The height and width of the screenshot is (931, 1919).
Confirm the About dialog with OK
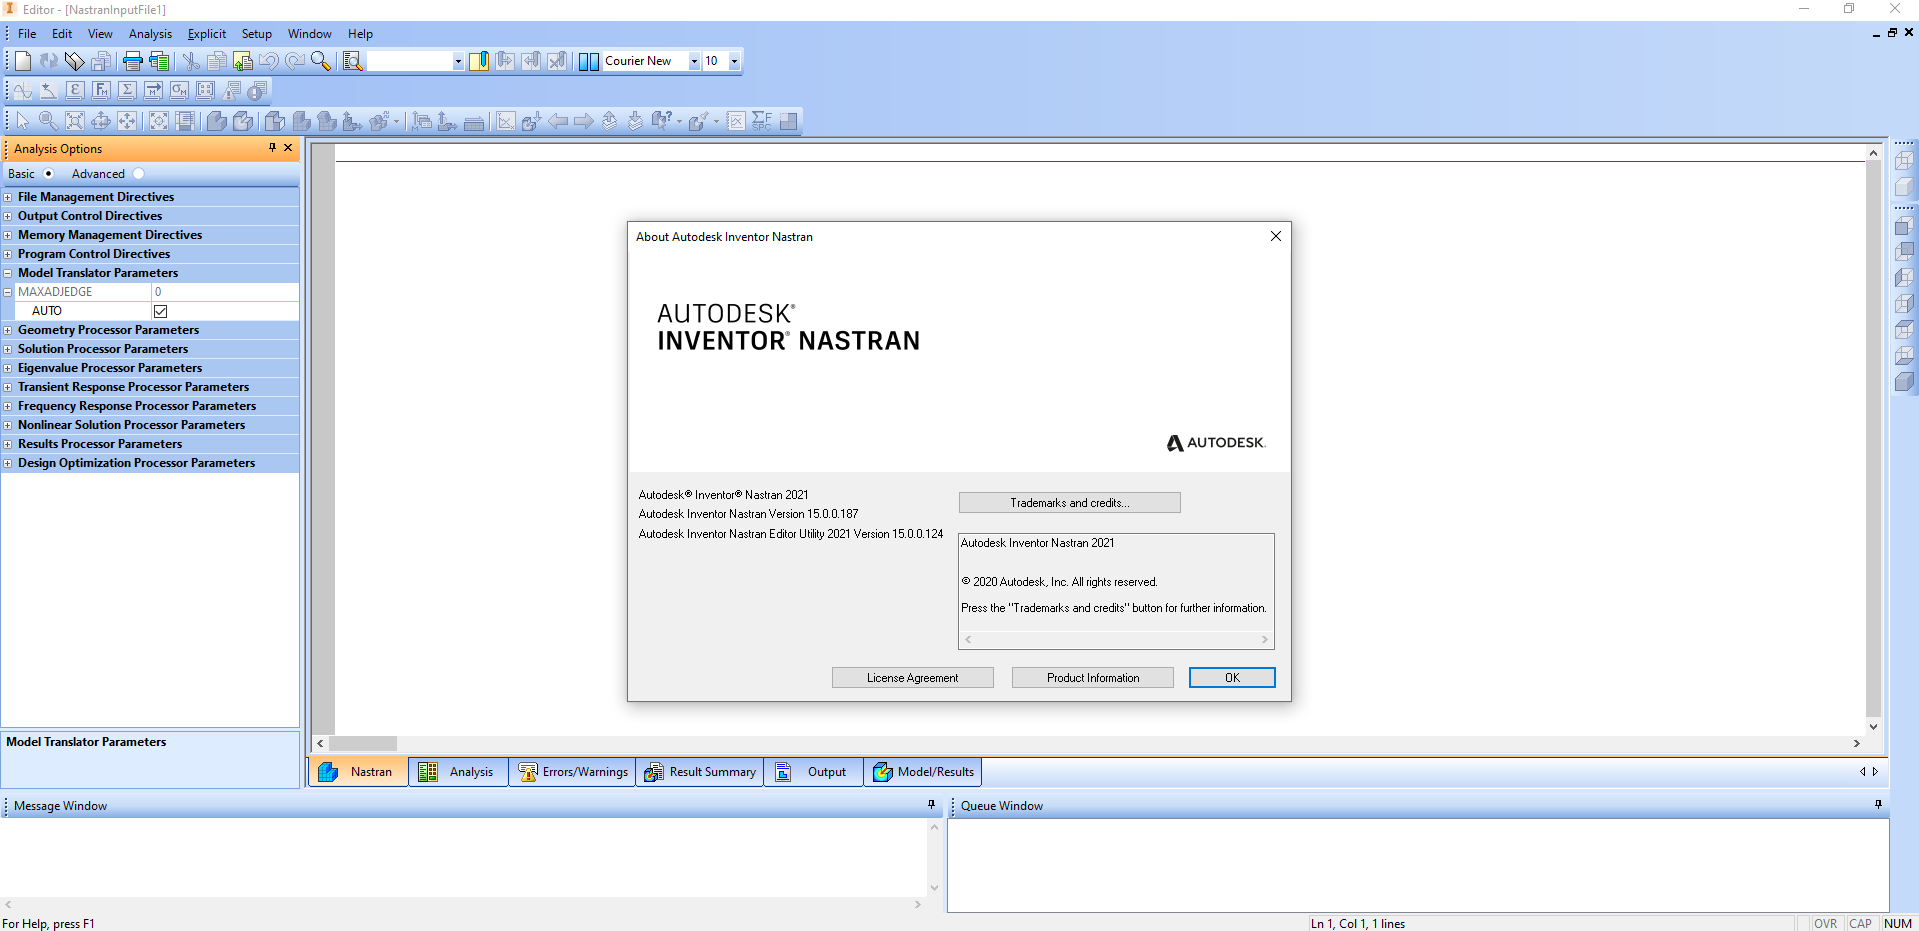pyautogui.click(x=1232, y=678)
